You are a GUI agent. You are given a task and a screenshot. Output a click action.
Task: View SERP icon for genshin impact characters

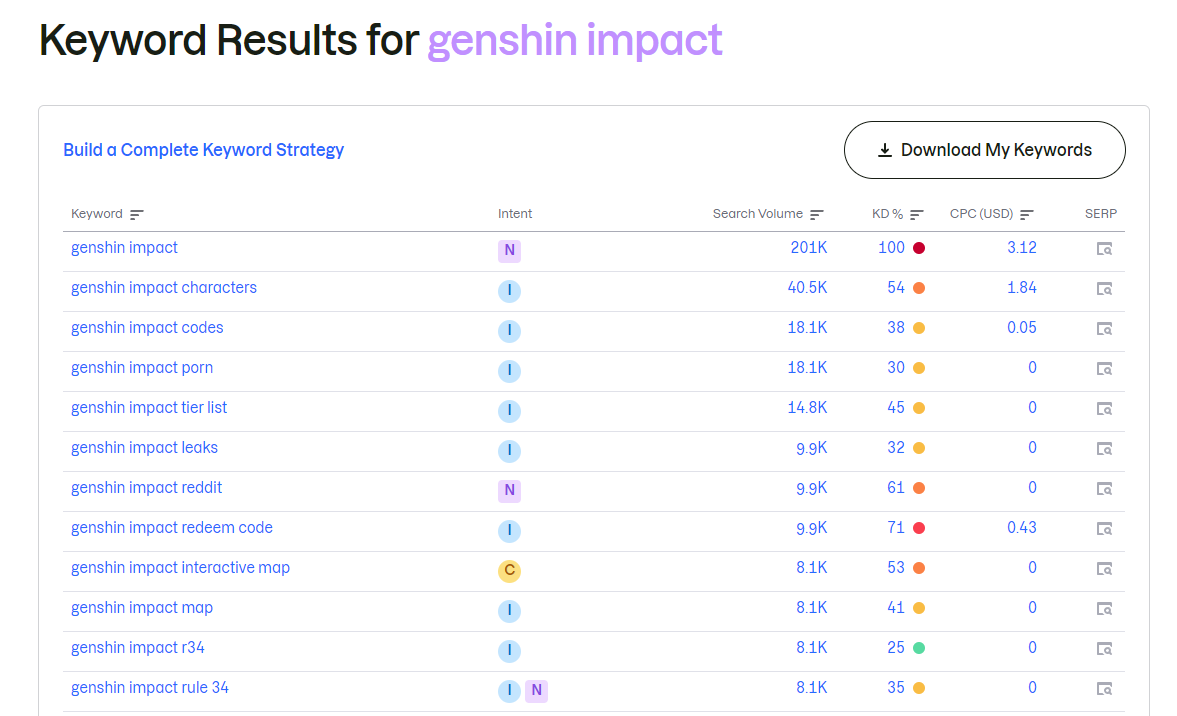coord(1104,289)
